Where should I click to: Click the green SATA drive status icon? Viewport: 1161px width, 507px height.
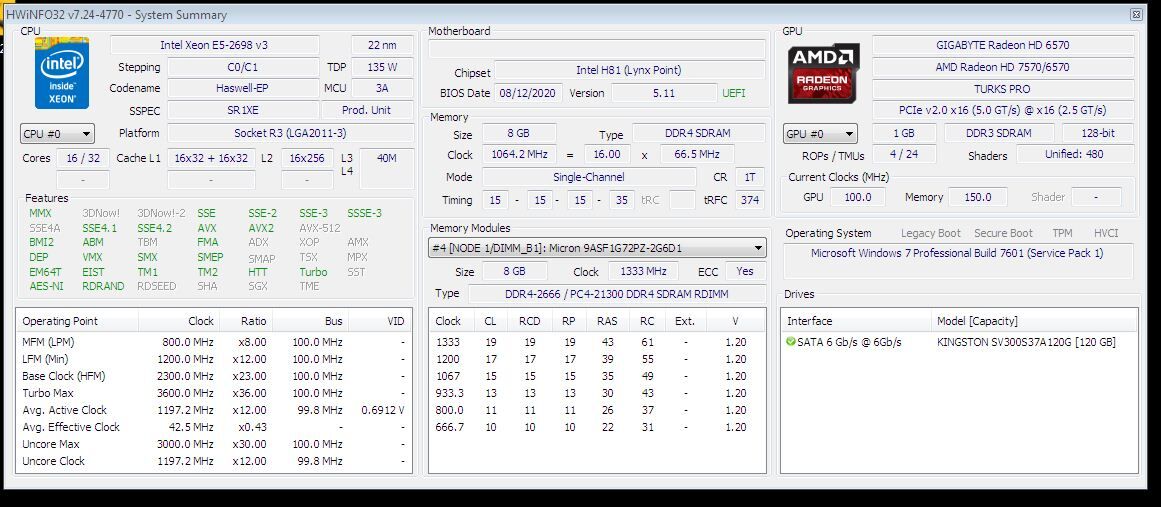791,342
